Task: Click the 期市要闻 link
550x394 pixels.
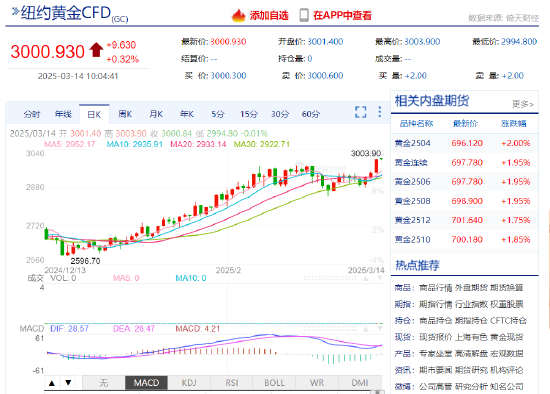Action: click(436, 370)
